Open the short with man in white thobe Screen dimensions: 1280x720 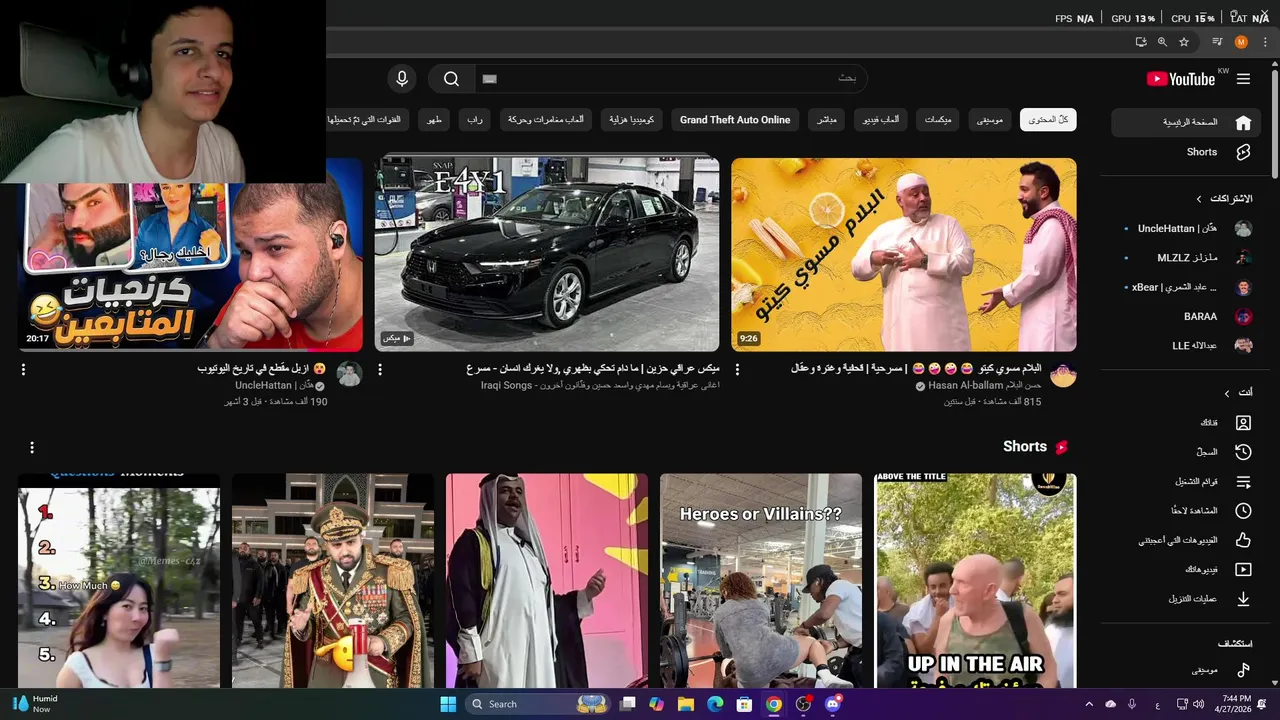[547, 581]
